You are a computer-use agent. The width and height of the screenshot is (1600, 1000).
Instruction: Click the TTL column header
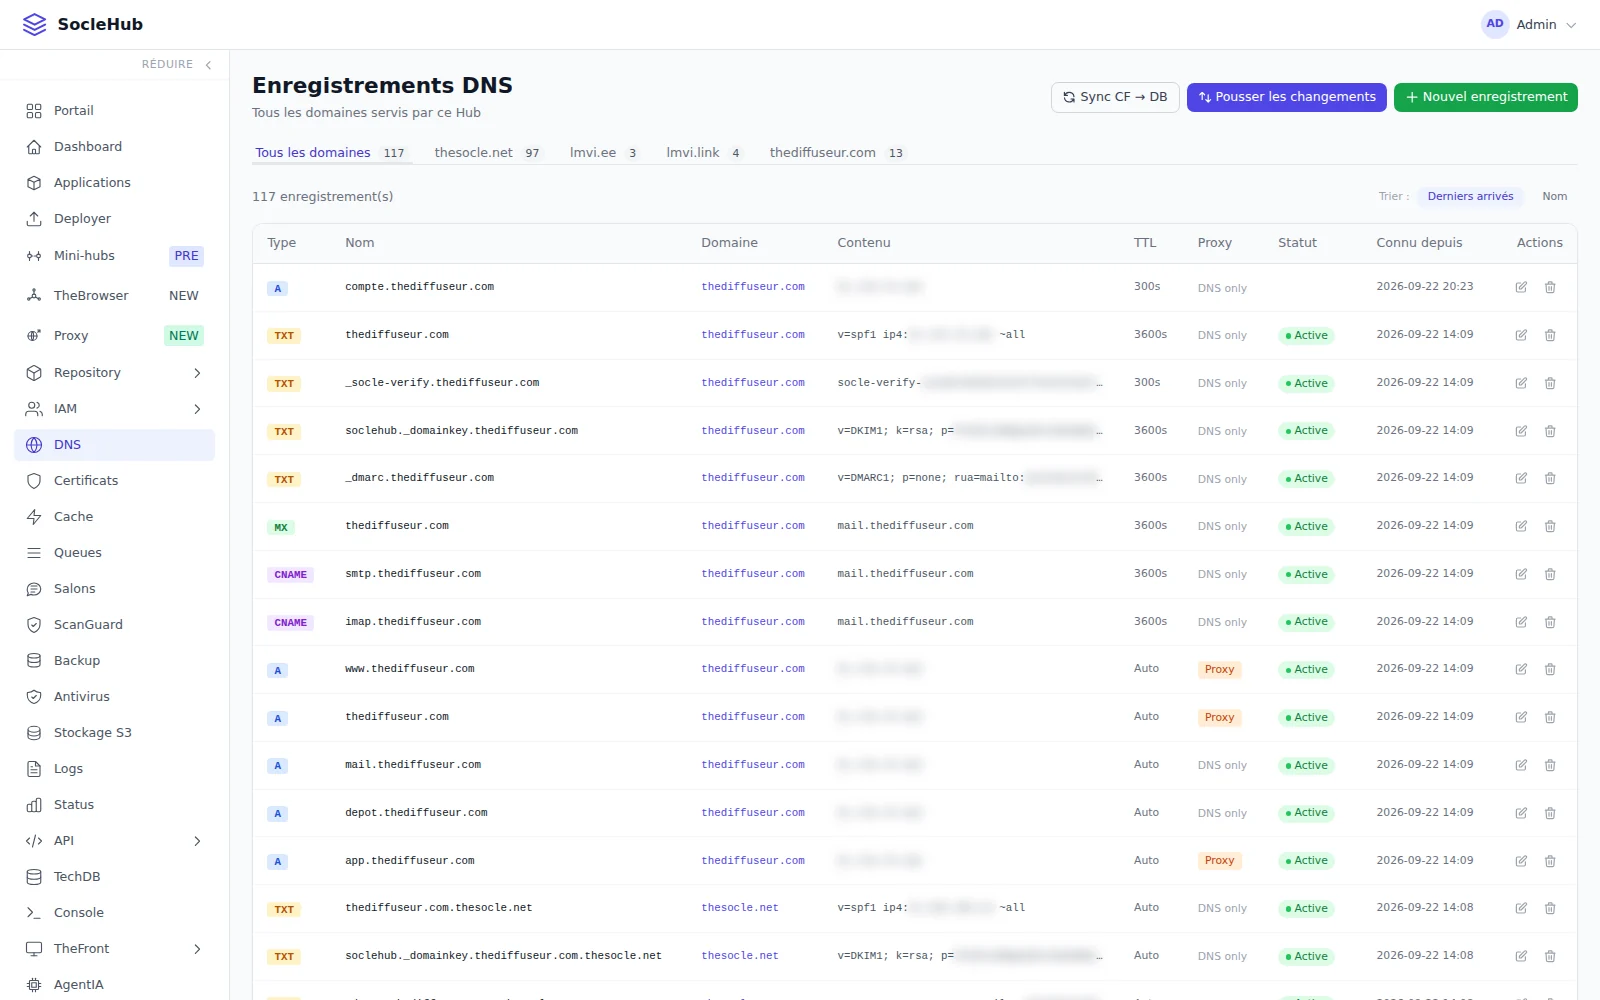point(1144,243)
